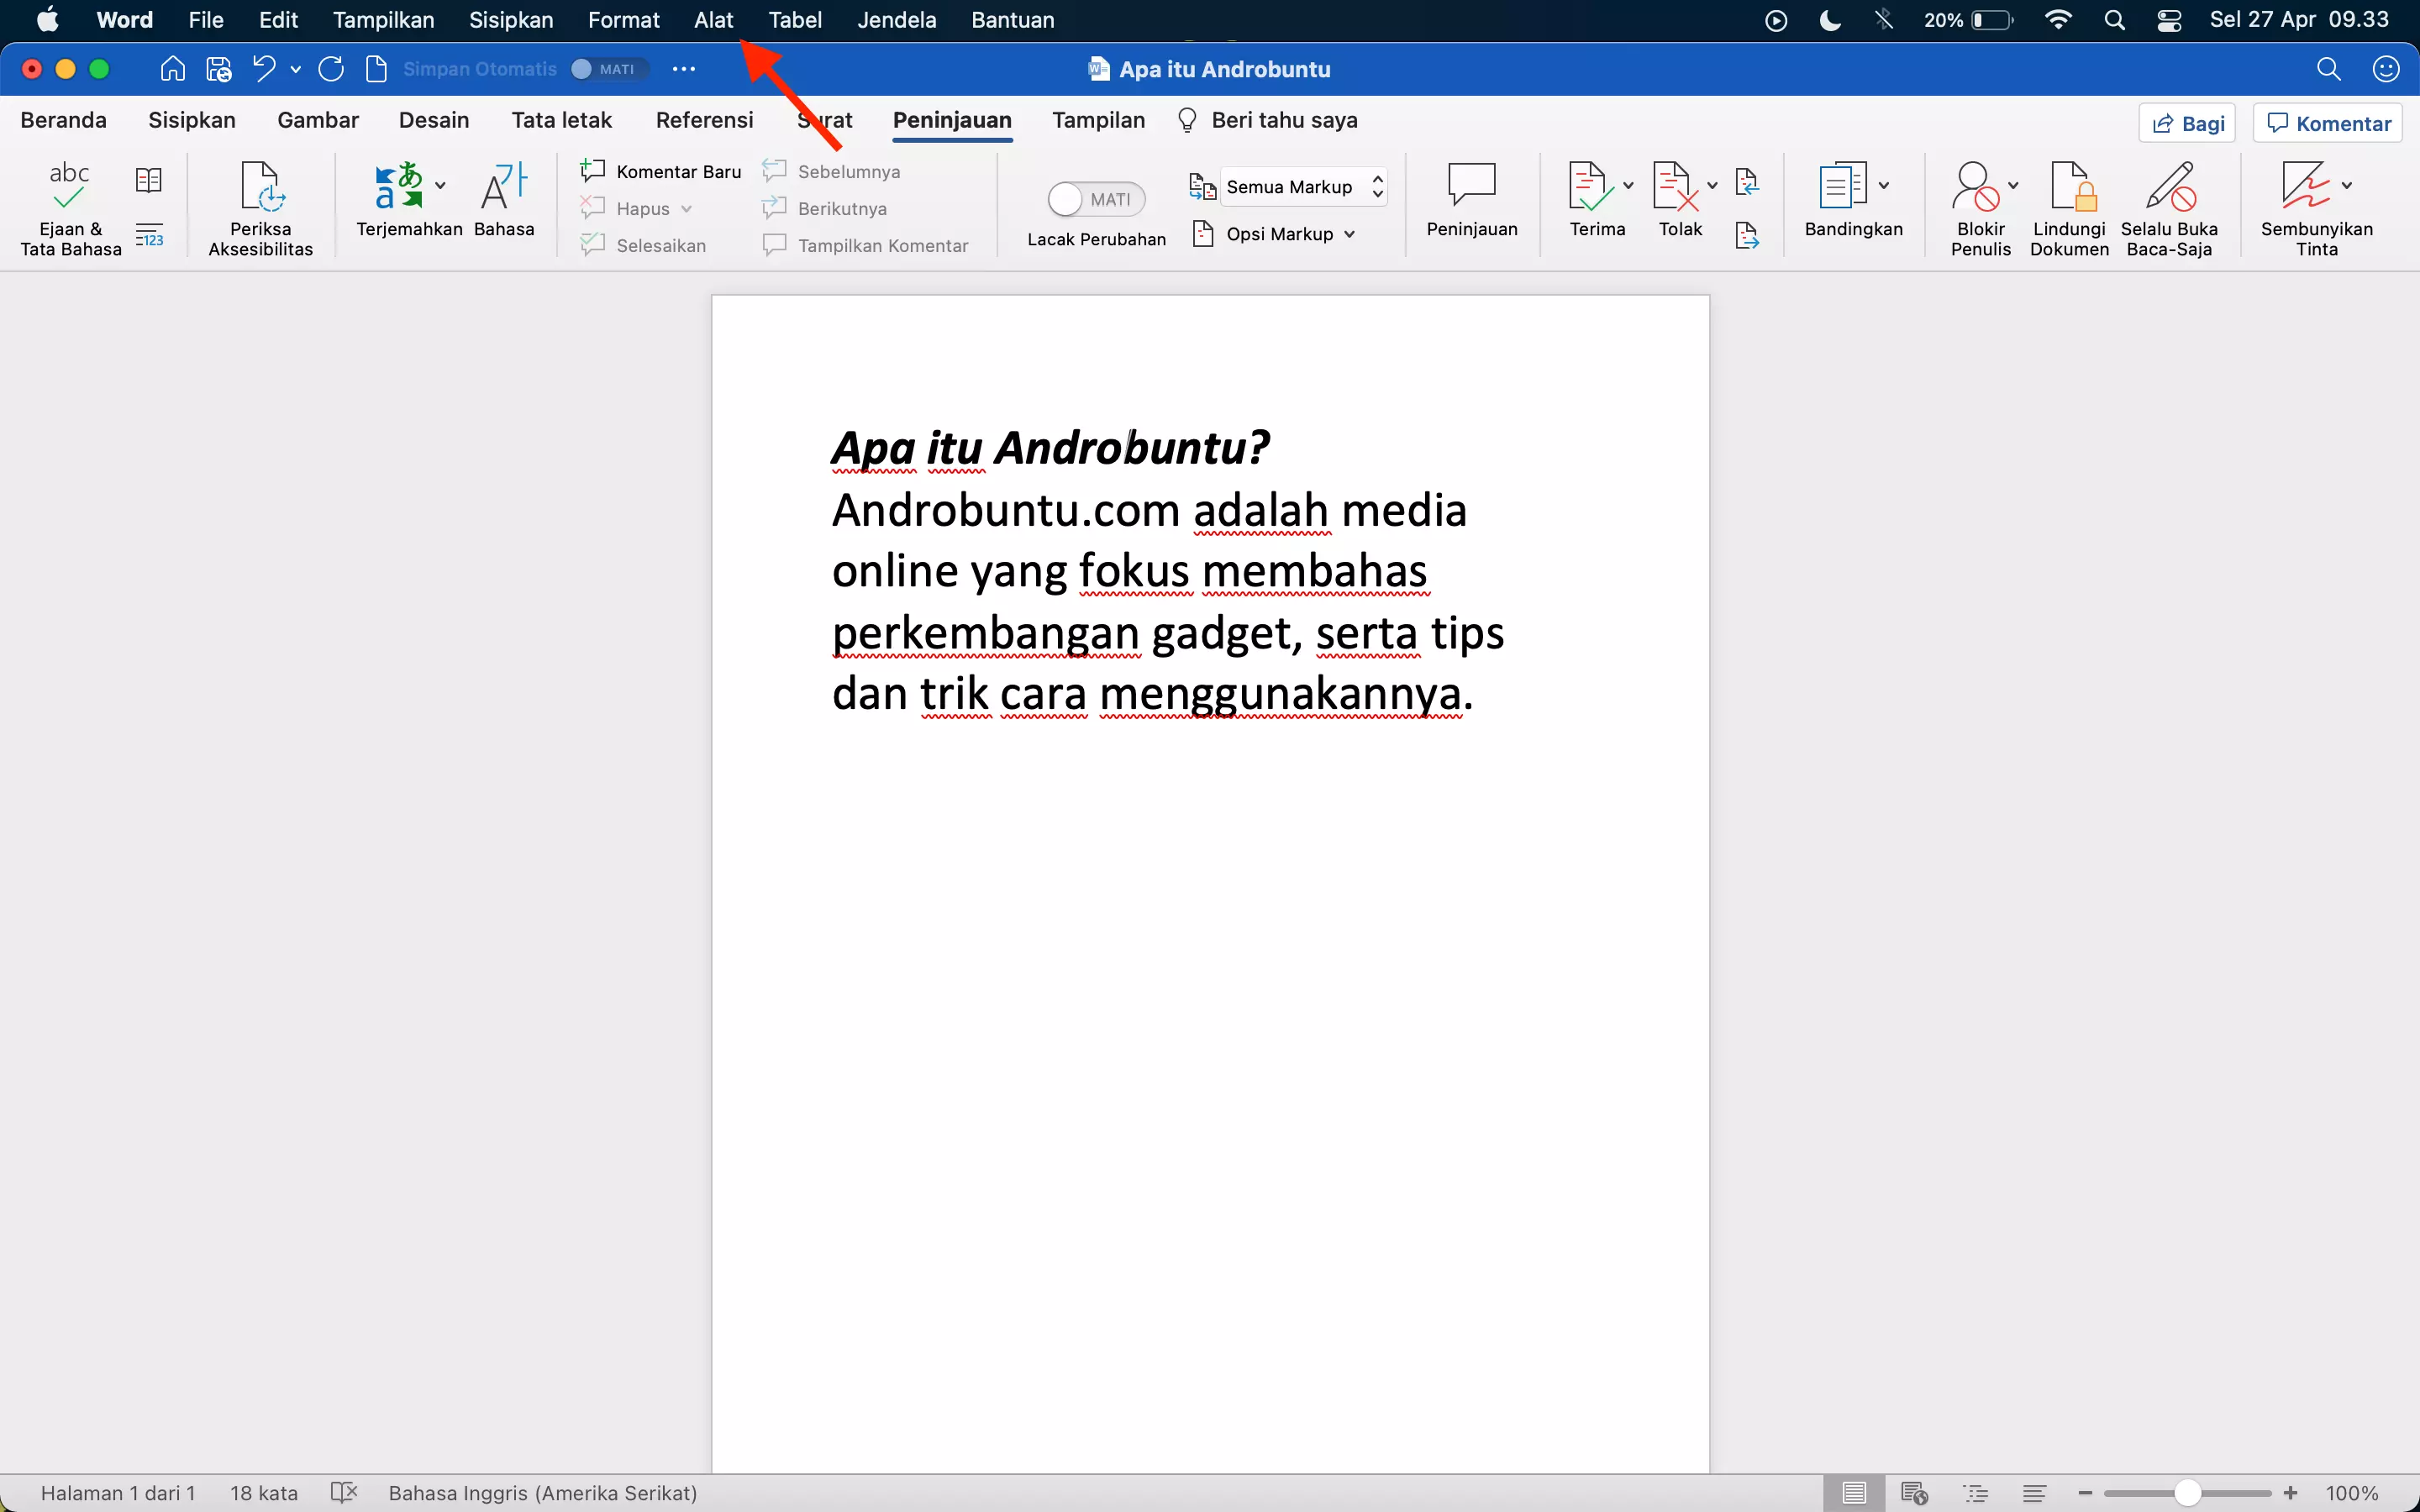Select the Terjemahkan translation tool
The image size is (2420, 1512).
tap(405, 200)
